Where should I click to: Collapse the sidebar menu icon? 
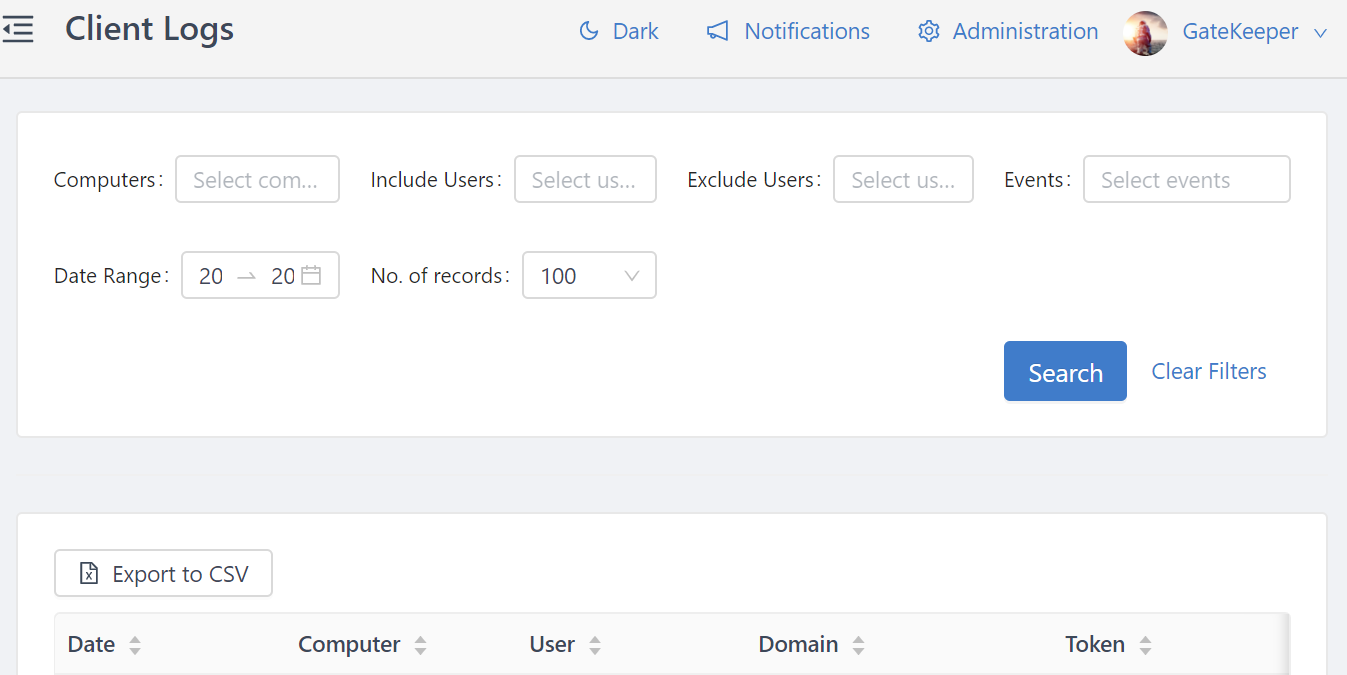(x=18, y=30)
